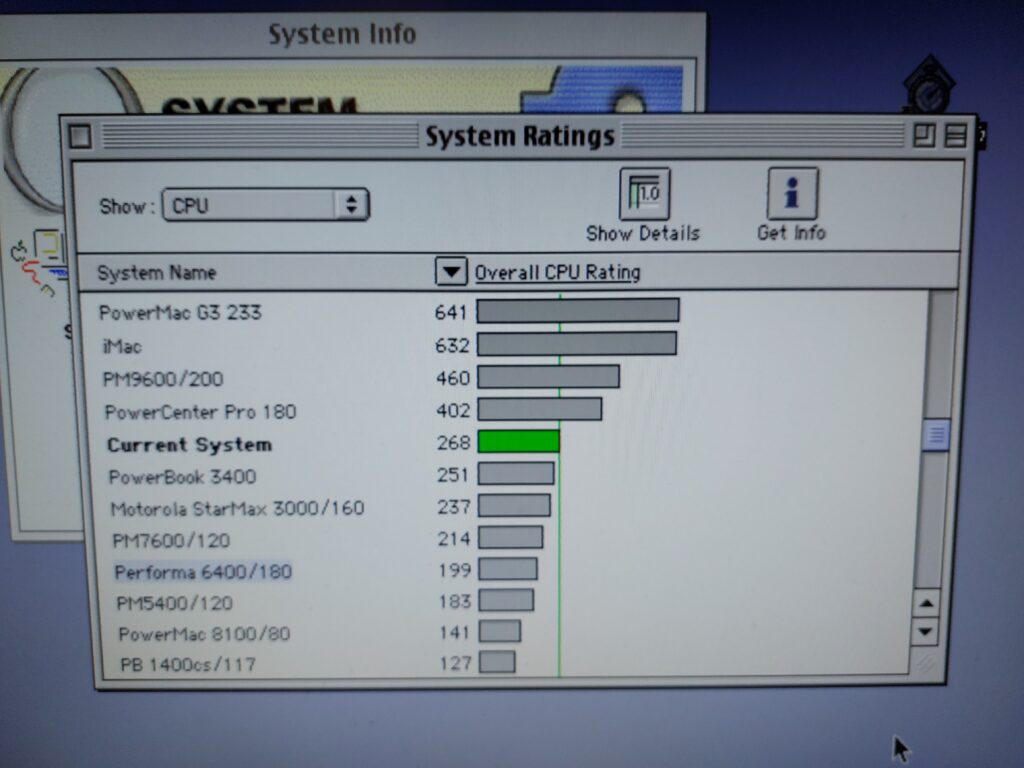Select the PM9600/200 row
Viewport: 1024px width, 768px height.
point(503,378)
